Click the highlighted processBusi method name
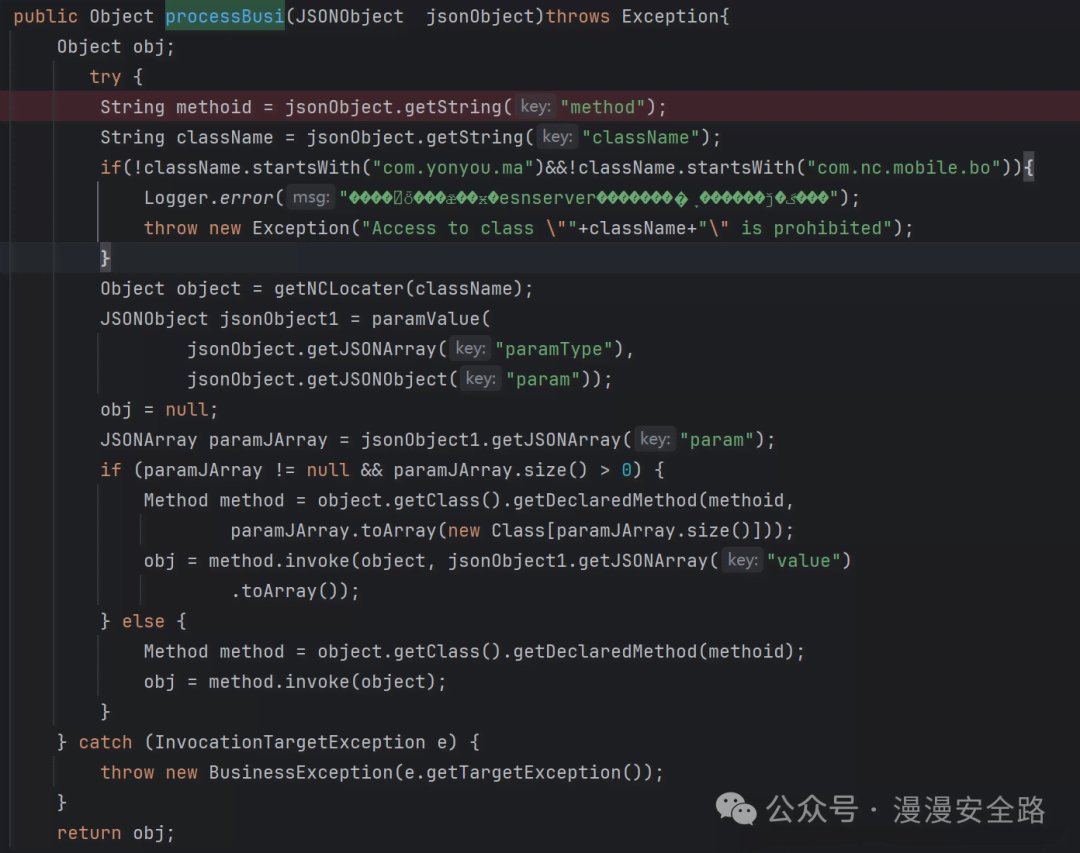The image size is (1080, 853). pyautogui.click(x=225, y=17)
